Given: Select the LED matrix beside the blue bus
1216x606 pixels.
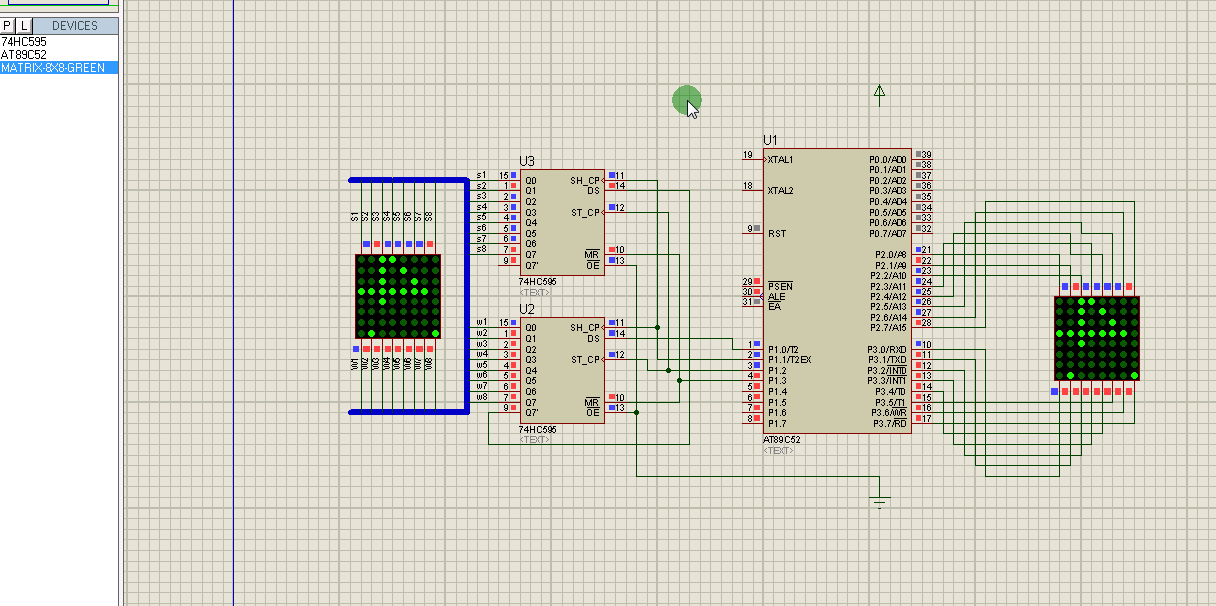Looking at the screenshot, I should point(398,296).
